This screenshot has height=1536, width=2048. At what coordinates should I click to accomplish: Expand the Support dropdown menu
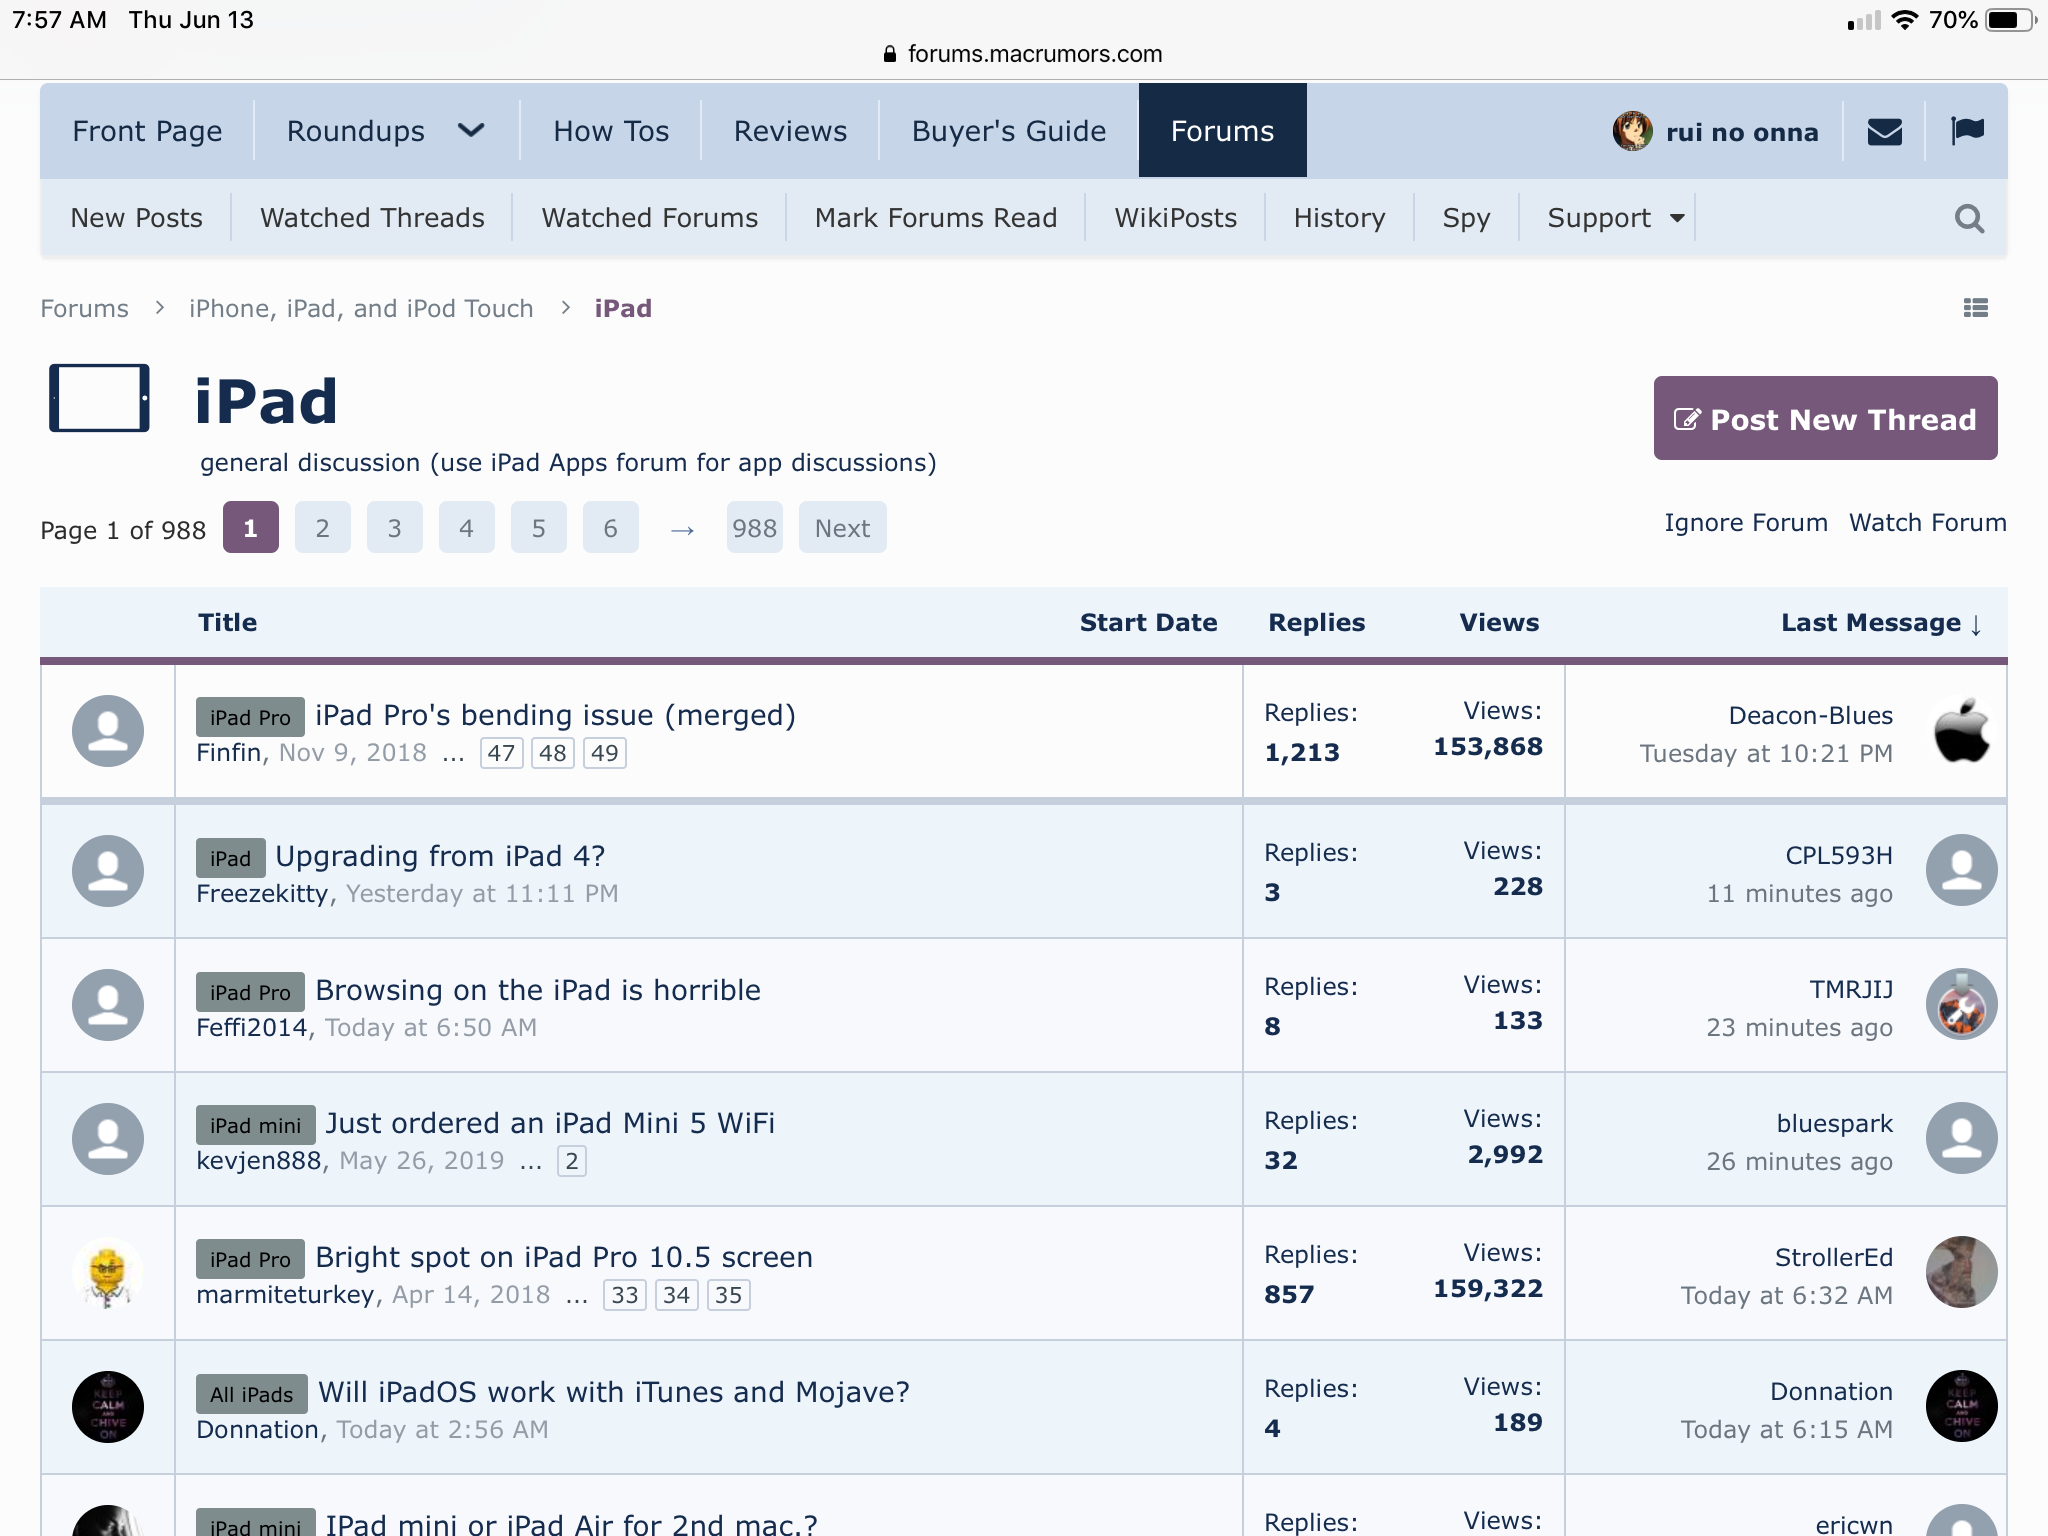point(1614,218)
